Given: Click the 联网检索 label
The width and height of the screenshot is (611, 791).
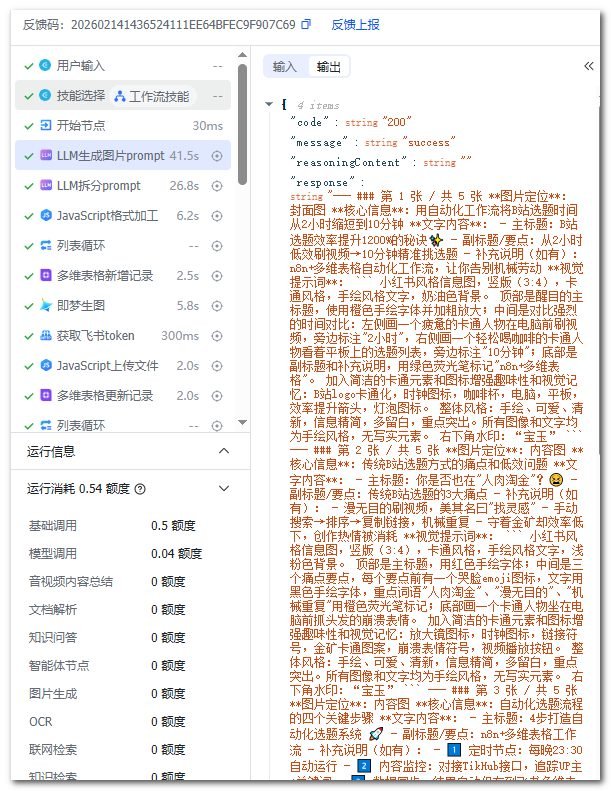Looking at the screenshot, I should tap(53, 750).
